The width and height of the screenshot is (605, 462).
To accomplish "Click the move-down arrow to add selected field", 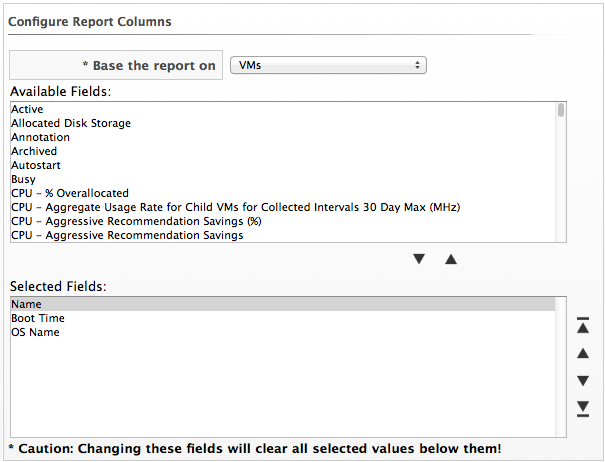I will pyautogui.click(x=419, y=259).
